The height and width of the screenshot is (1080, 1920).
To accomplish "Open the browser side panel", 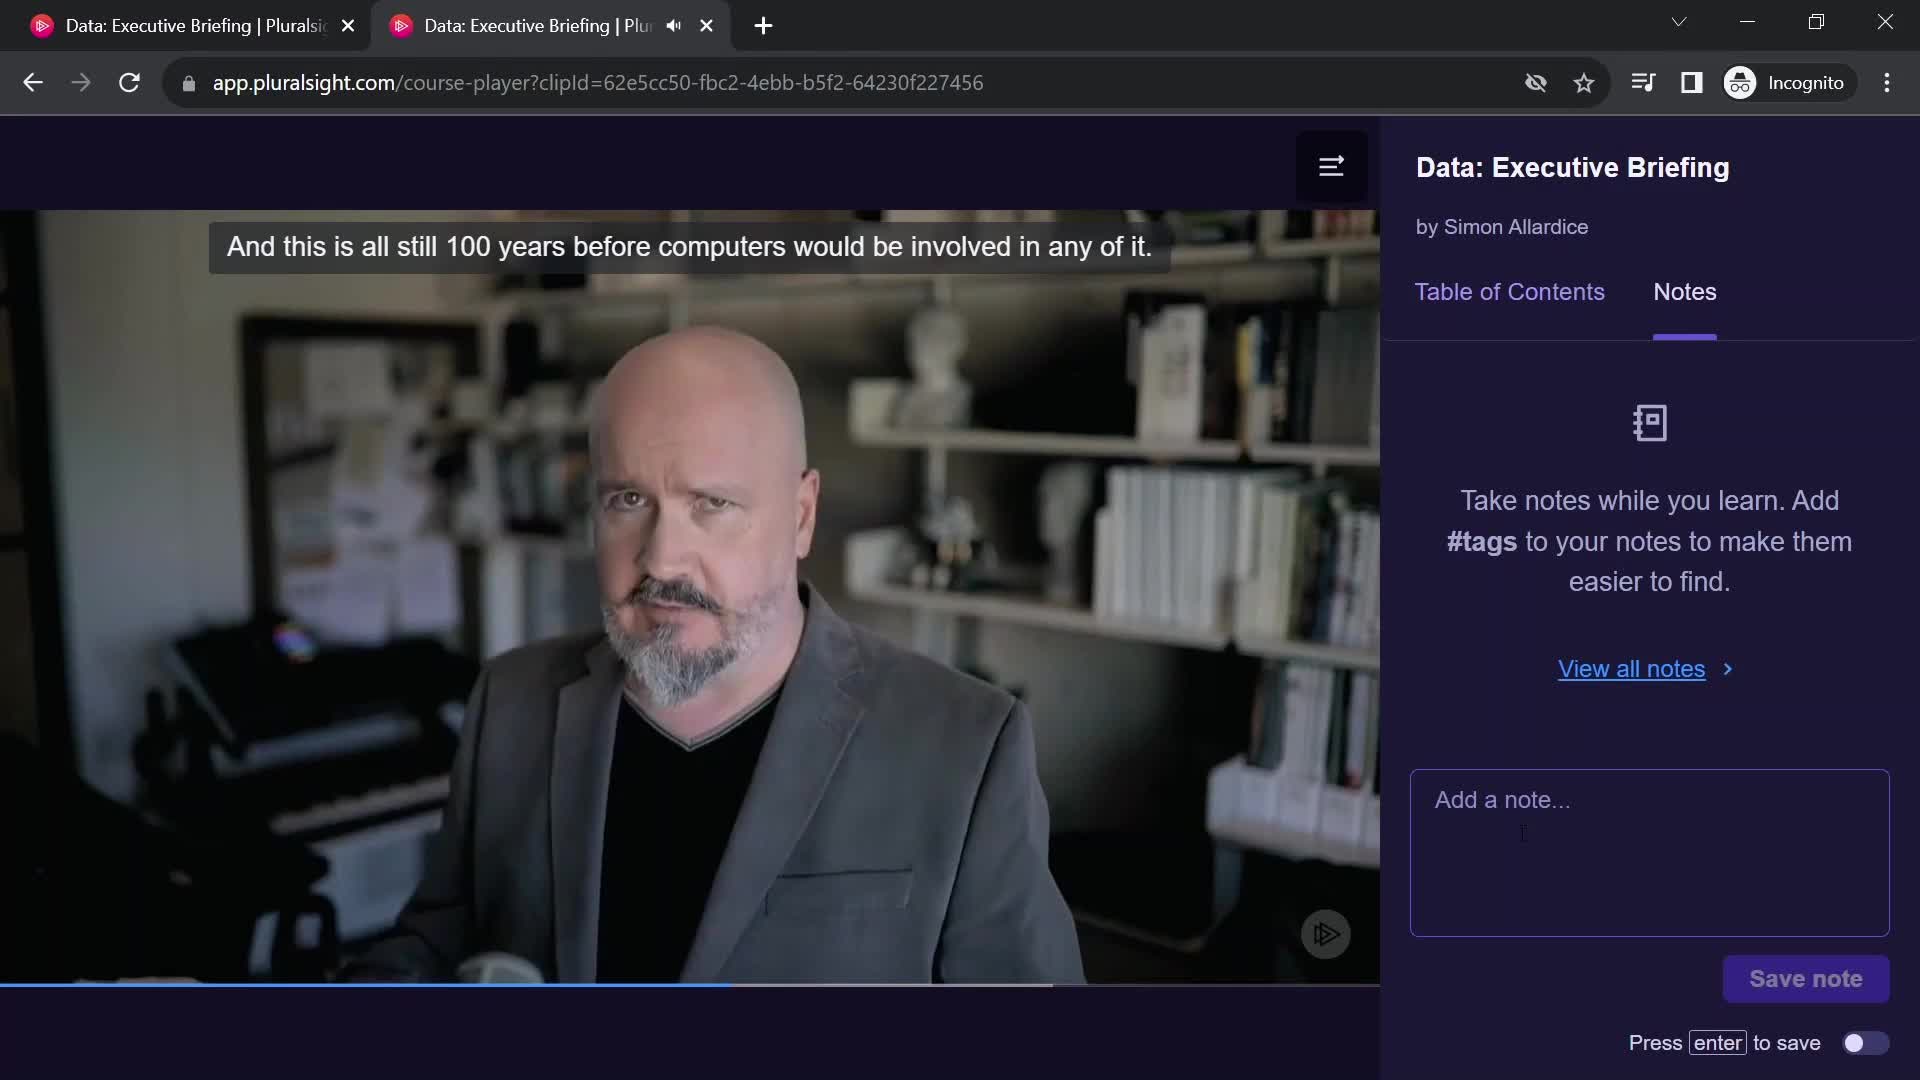I will coord(1691,83).
